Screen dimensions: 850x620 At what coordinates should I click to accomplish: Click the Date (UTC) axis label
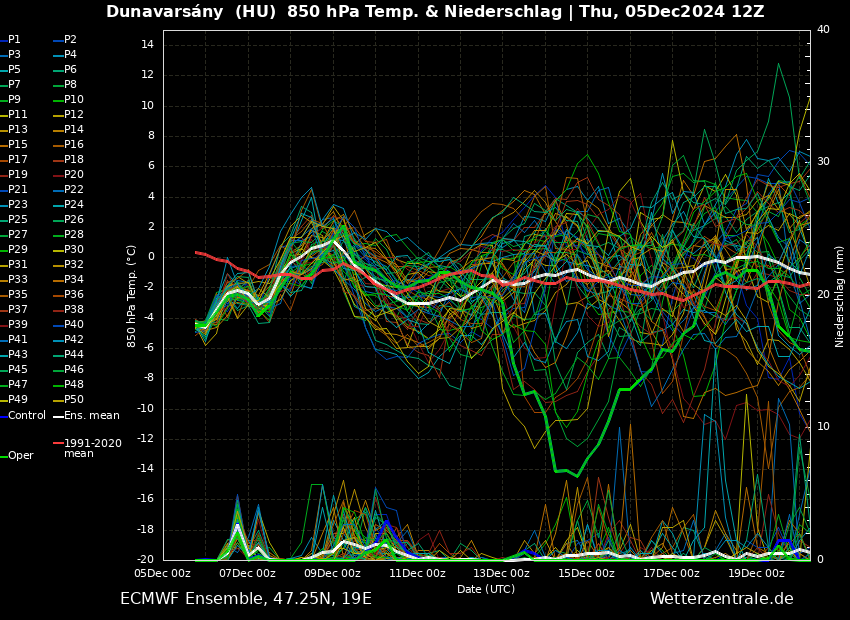(x=486, y=590)
